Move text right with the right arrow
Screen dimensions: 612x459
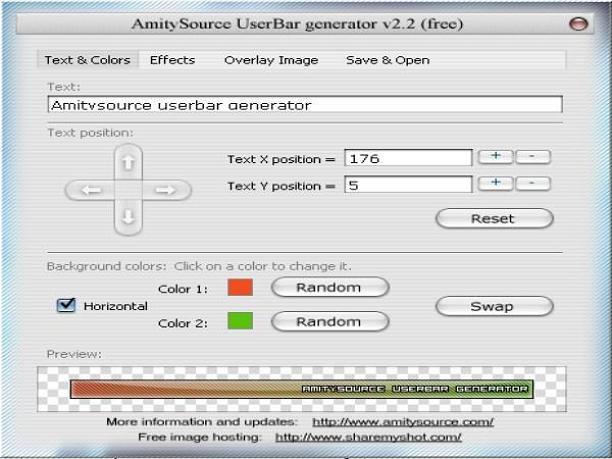(x=166, y=190)
